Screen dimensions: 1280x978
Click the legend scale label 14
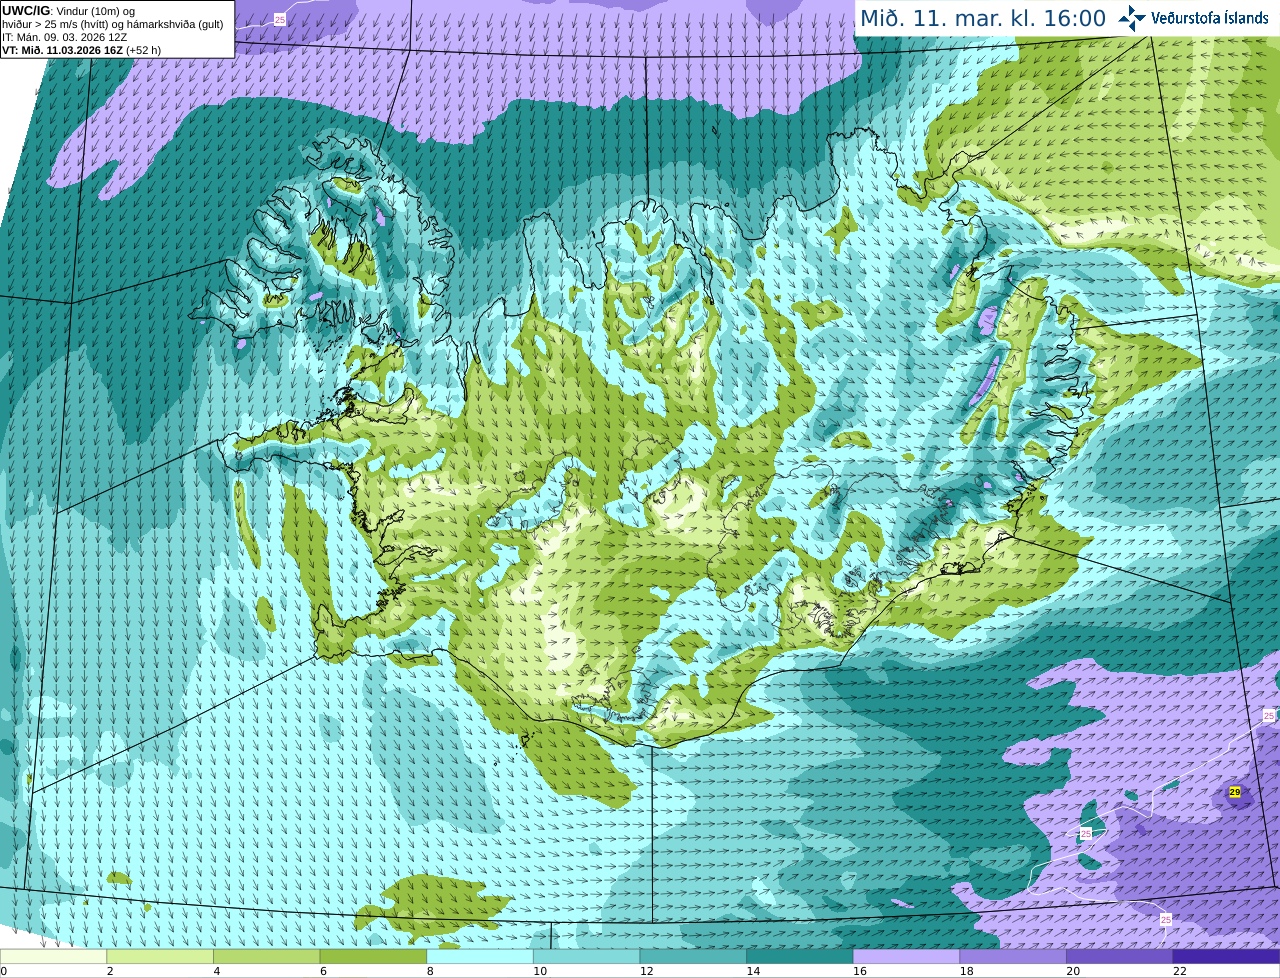[753, 971]
